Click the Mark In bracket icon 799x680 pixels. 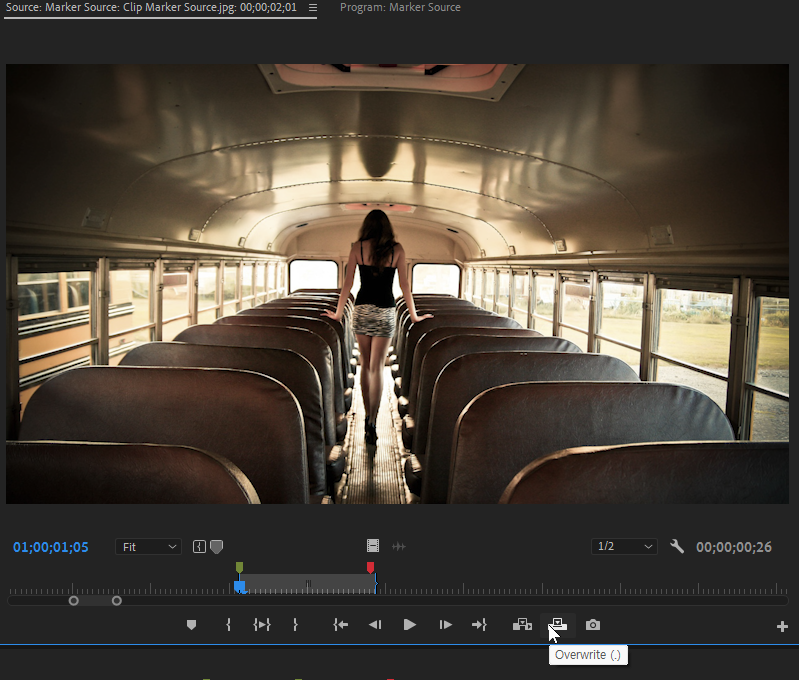229,625
